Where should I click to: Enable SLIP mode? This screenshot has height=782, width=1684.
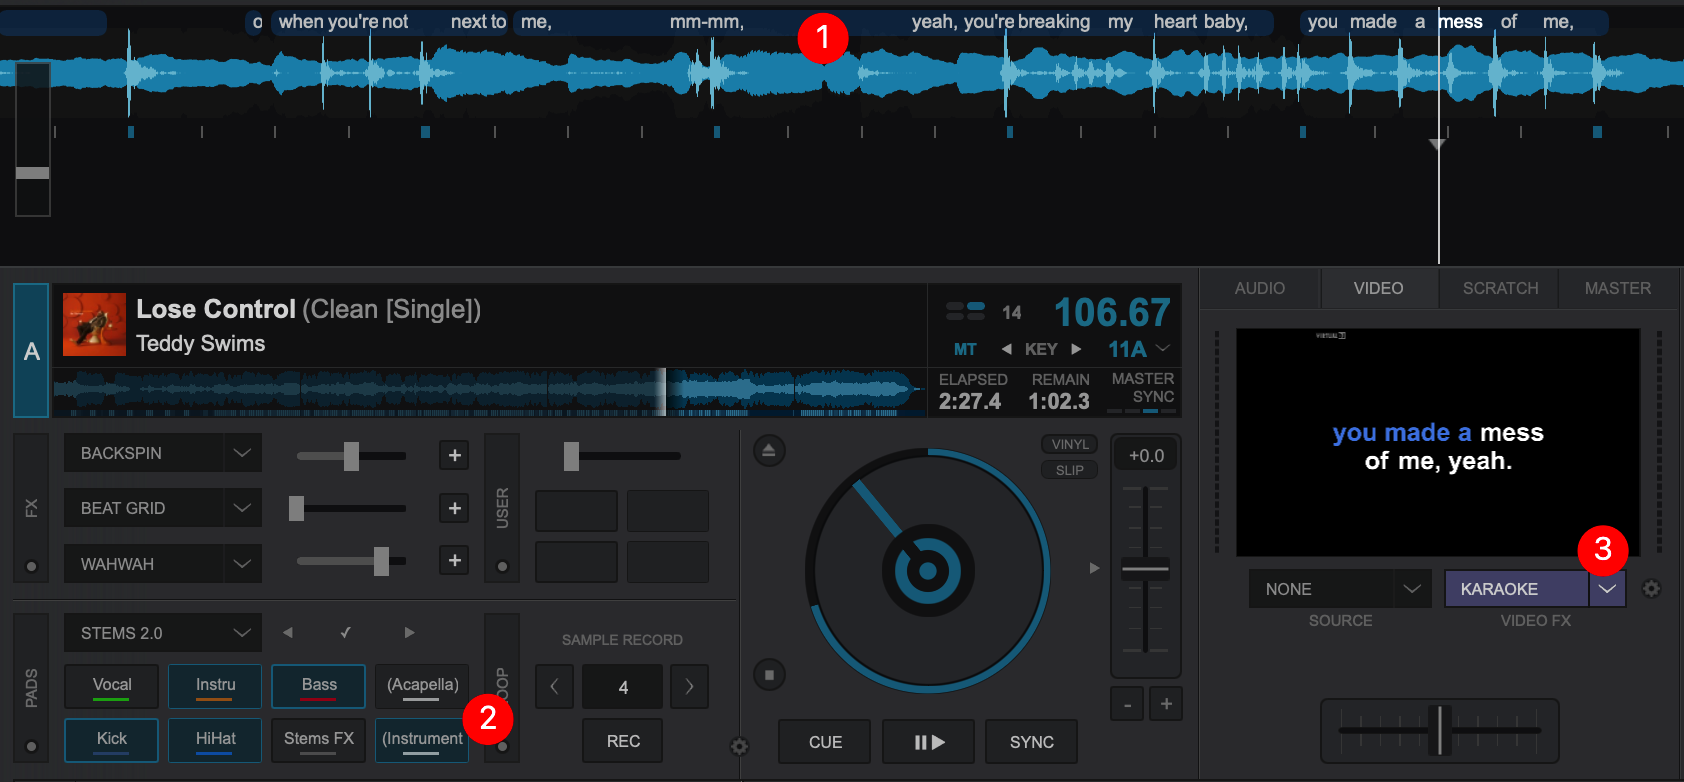point(1069,470)
